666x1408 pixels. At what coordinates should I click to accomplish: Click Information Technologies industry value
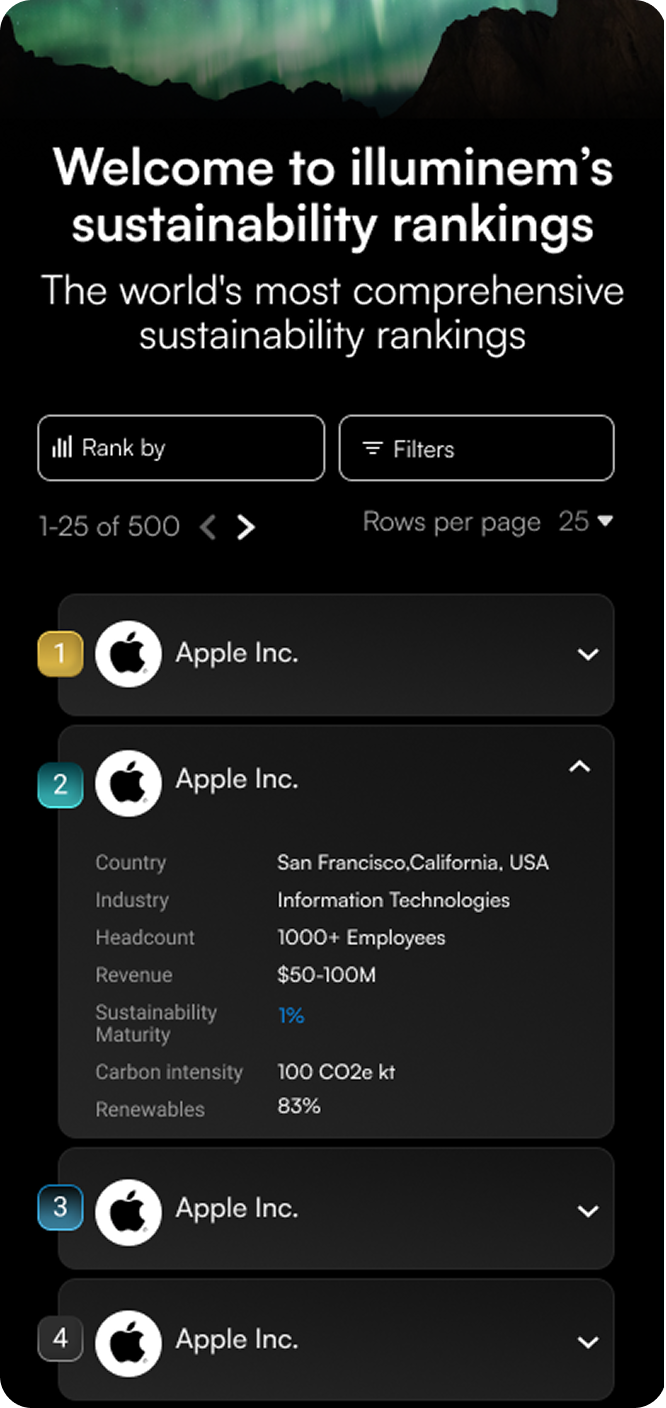(x=393, y=900)
